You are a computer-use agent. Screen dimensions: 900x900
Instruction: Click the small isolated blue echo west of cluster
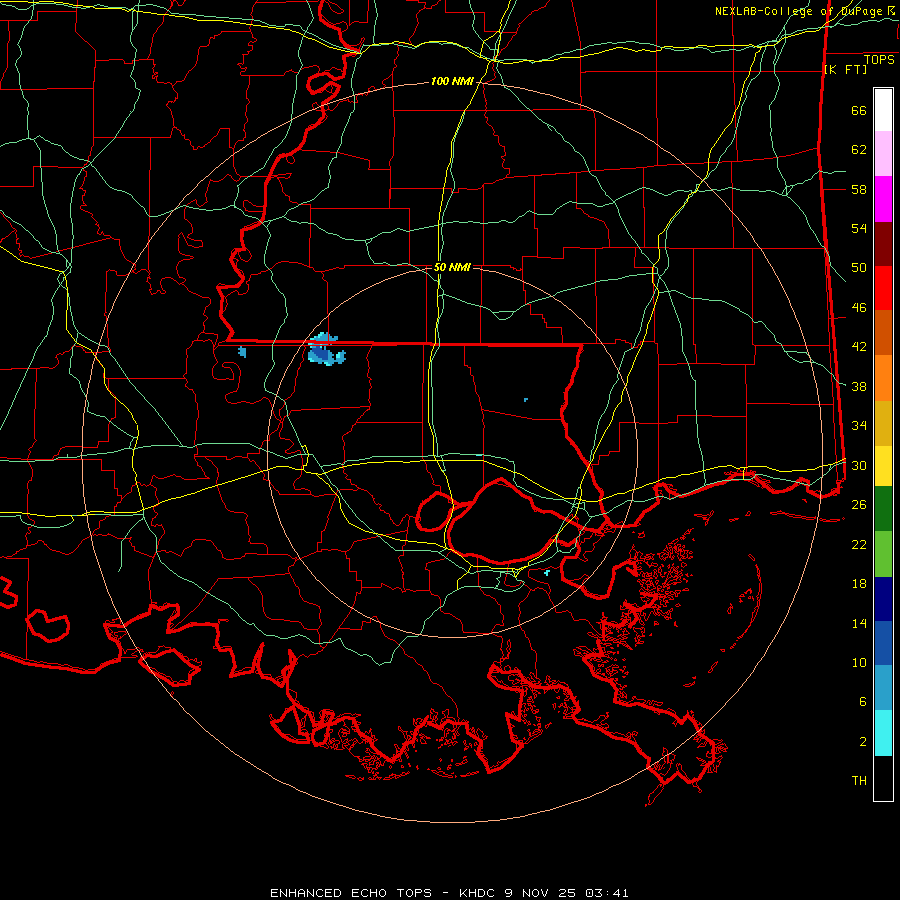(x=242, y=352)
